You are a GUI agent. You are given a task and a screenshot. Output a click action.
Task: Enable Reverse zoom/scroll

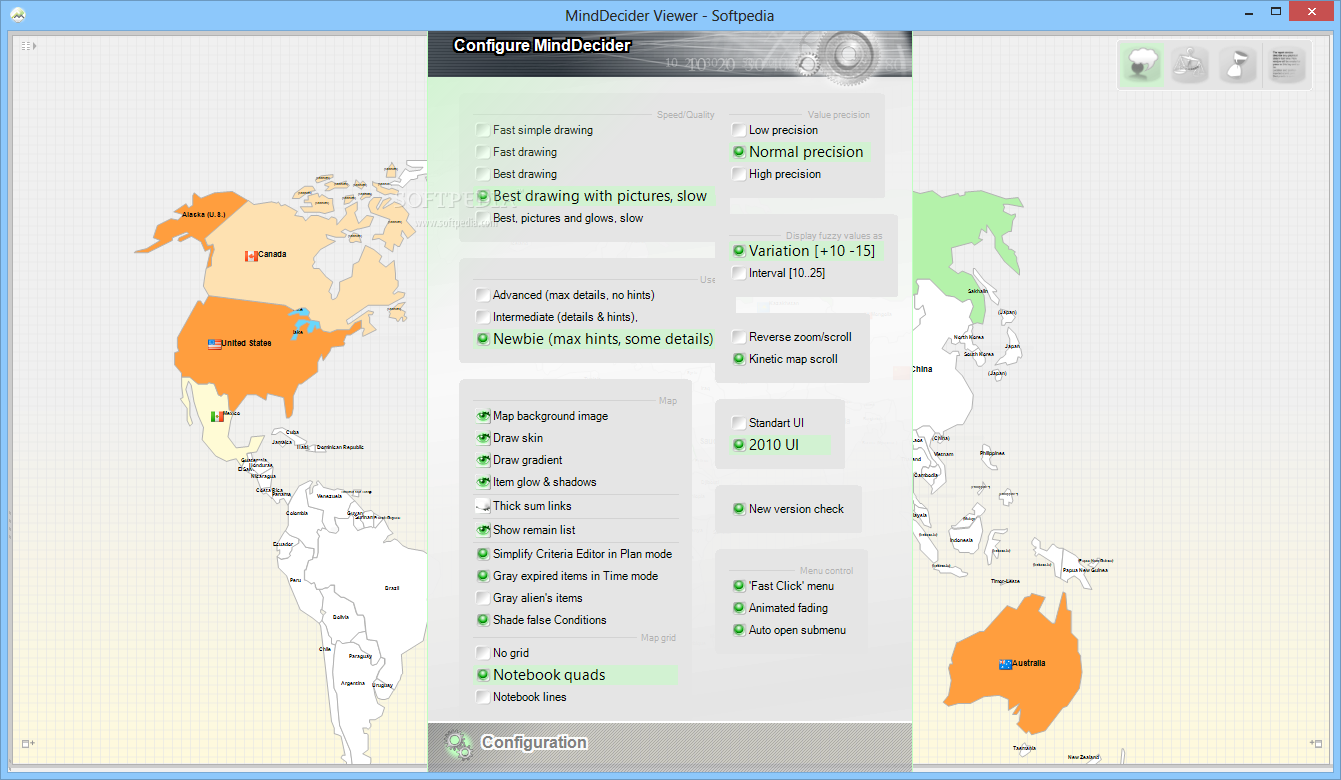(791, 337)
